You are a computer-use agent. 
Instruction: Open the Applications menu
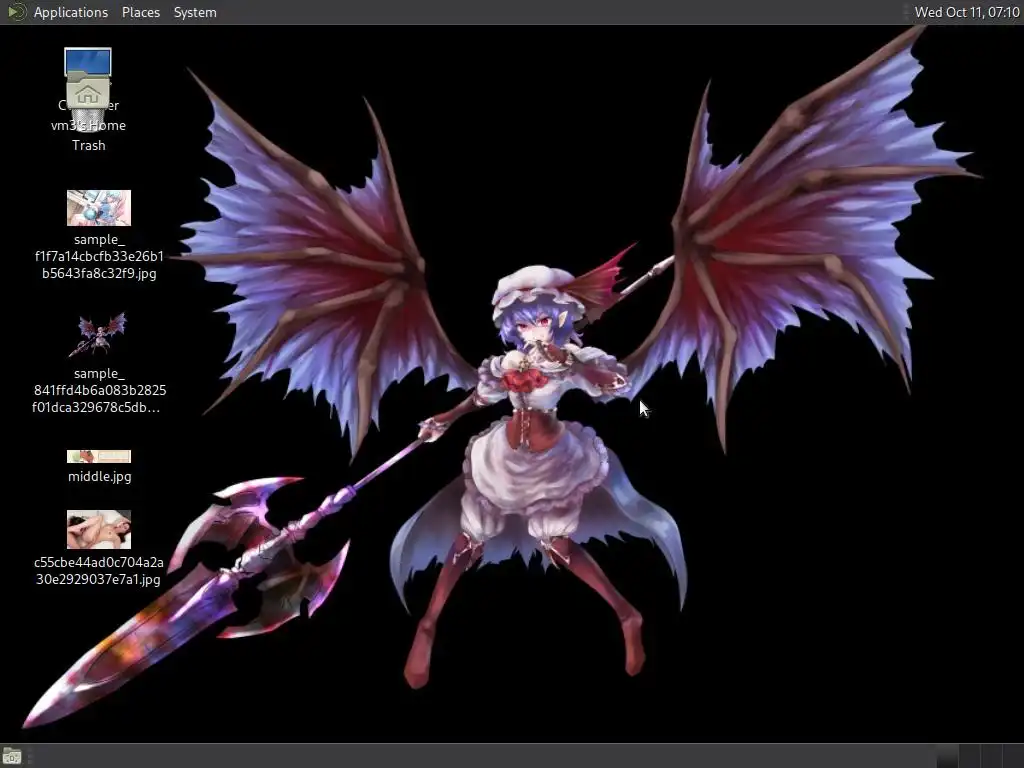71,12
